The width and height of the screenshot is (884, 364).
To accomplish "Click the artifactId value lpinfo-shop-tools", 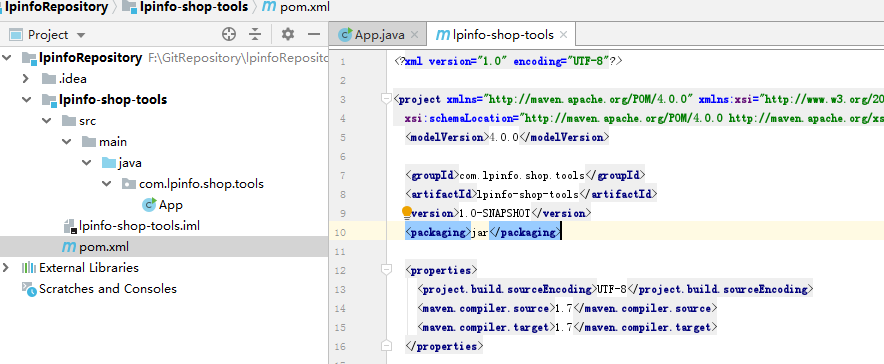I will (528, 194).
